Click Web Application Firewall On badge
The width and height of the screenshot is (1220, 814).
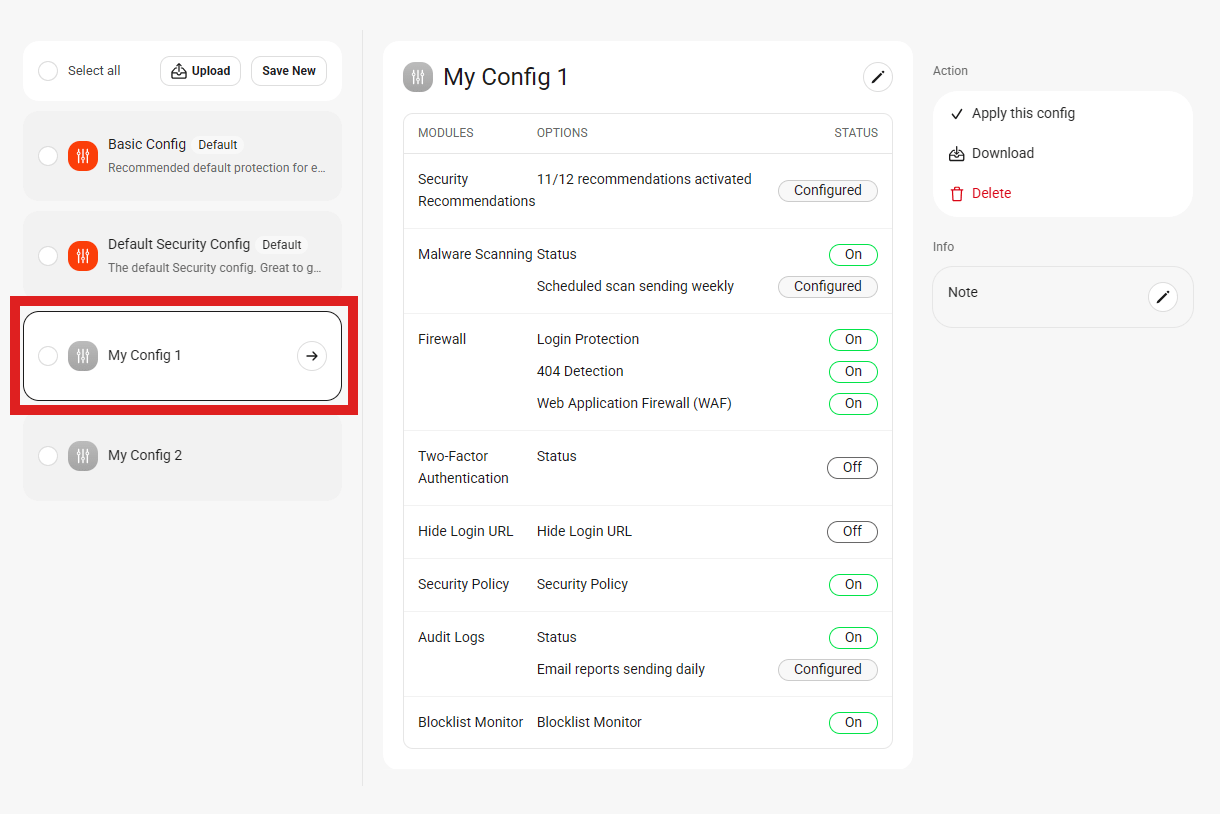coord(853,404)
